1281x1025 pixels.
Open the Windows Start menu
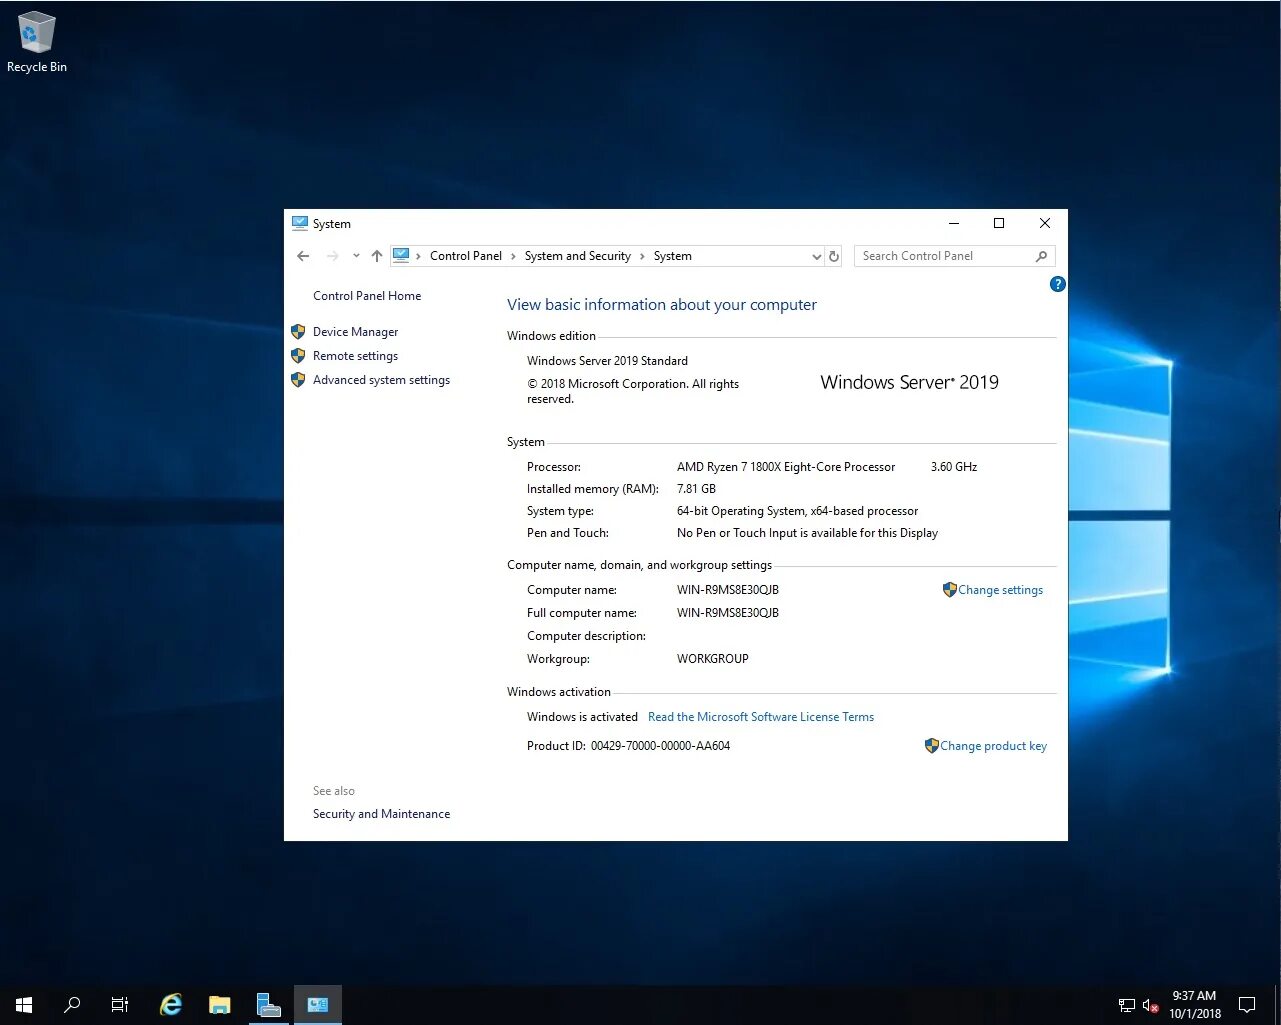(24, 1005)
